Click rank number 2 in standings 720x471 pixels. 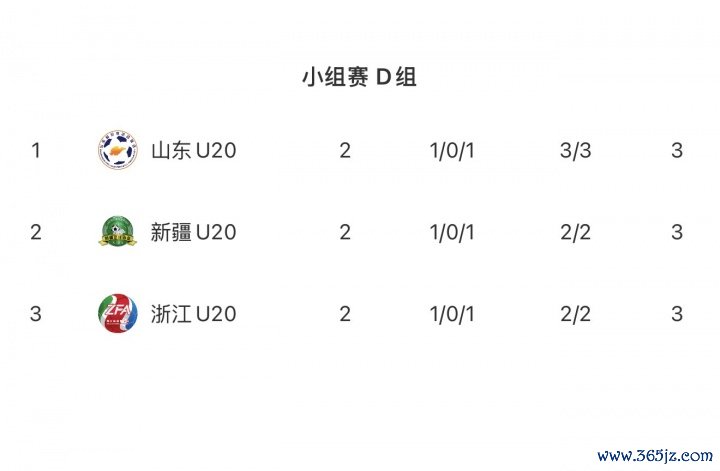point(36,232)
